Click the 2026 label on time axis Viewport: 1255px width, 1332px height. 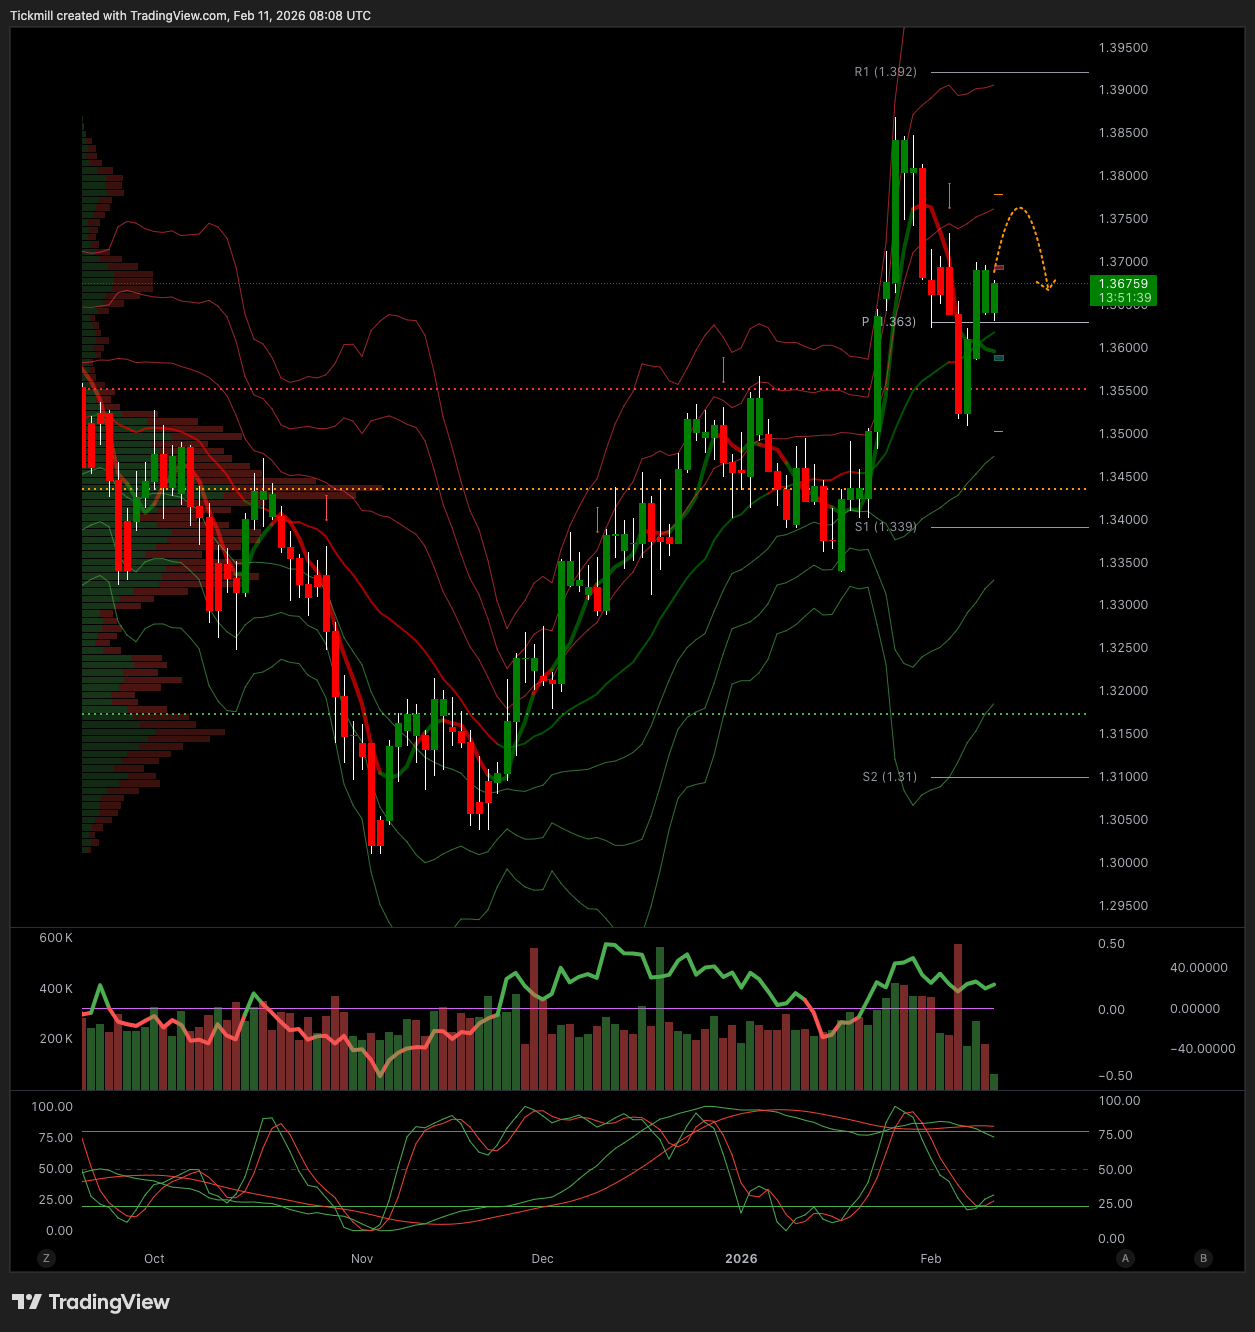741,1259
